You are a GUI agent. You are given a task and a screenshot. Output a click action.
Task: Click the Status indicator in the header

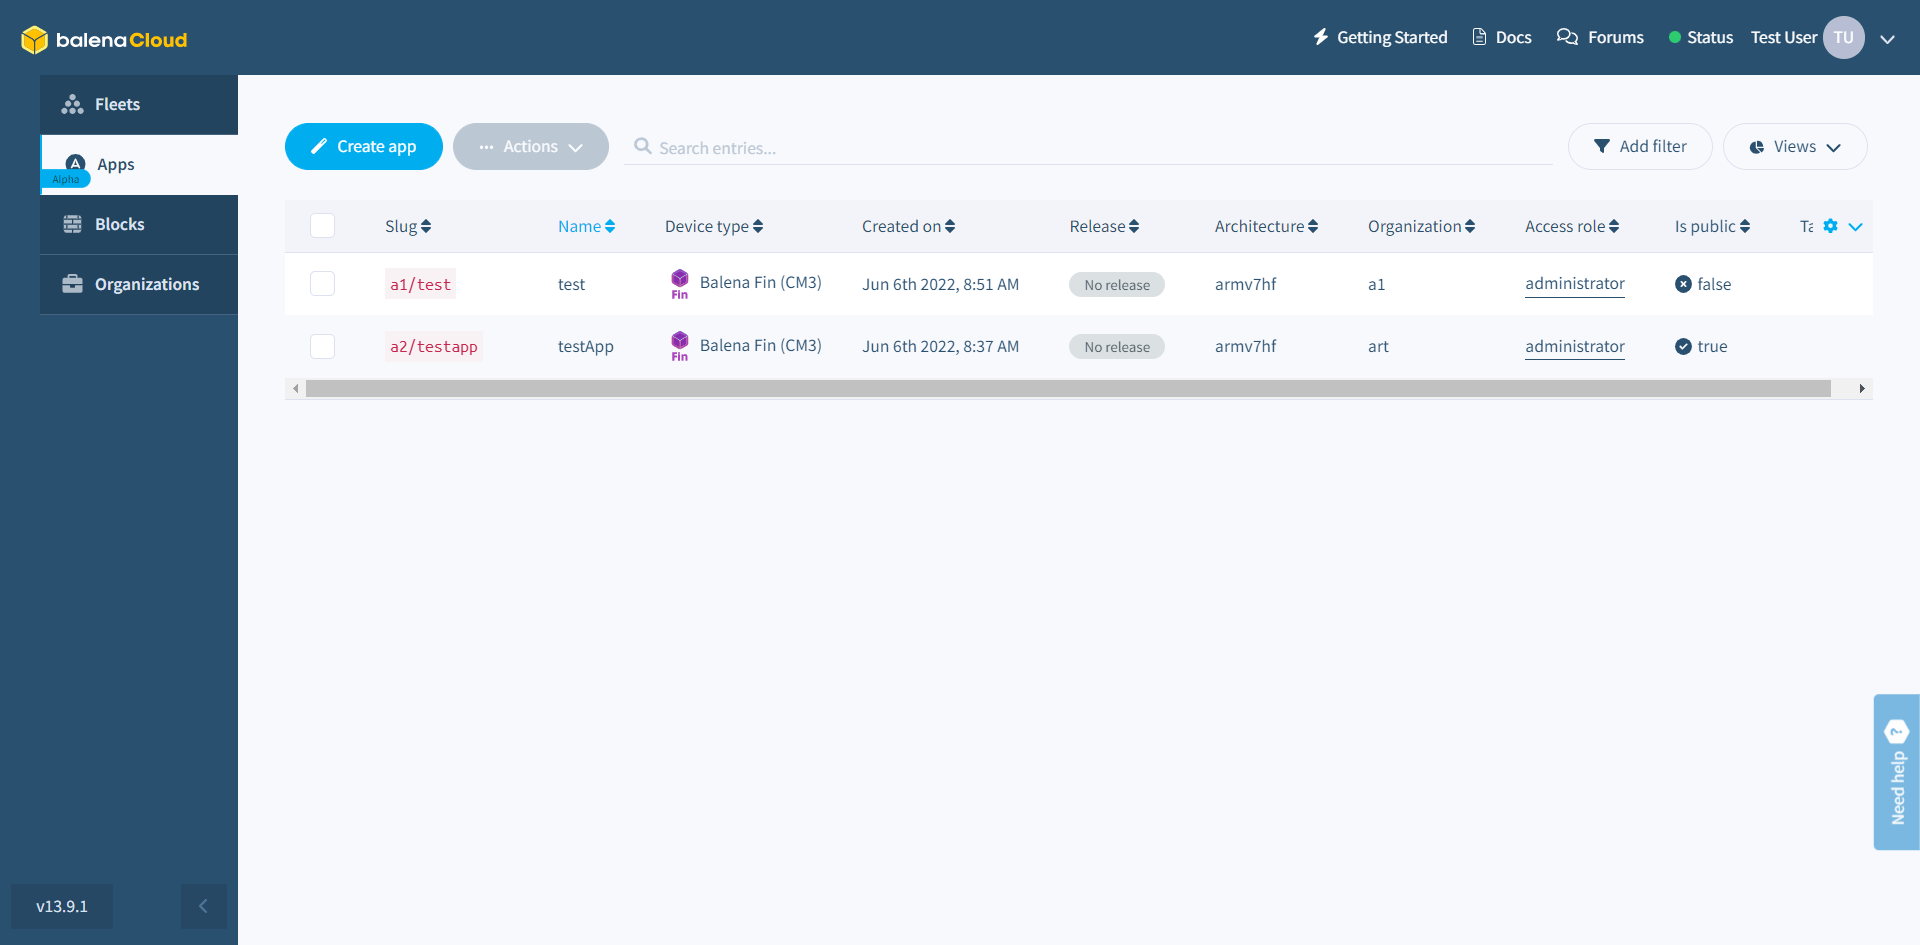pos(1700,38)
